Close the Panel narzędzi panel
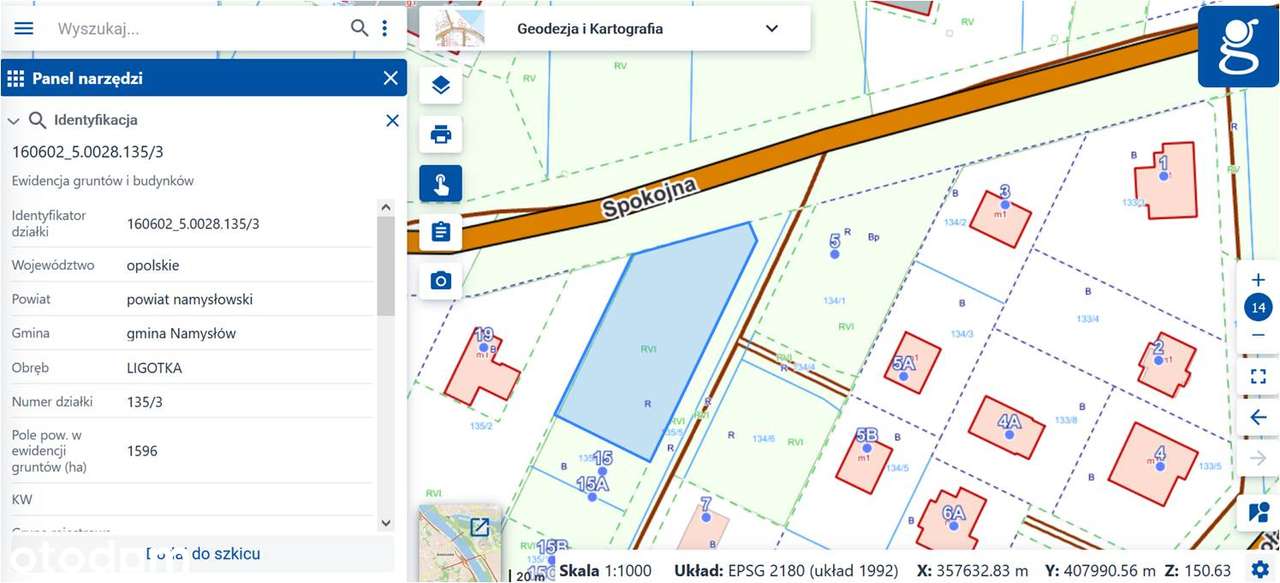1280x583 pixels. point(391,78)
